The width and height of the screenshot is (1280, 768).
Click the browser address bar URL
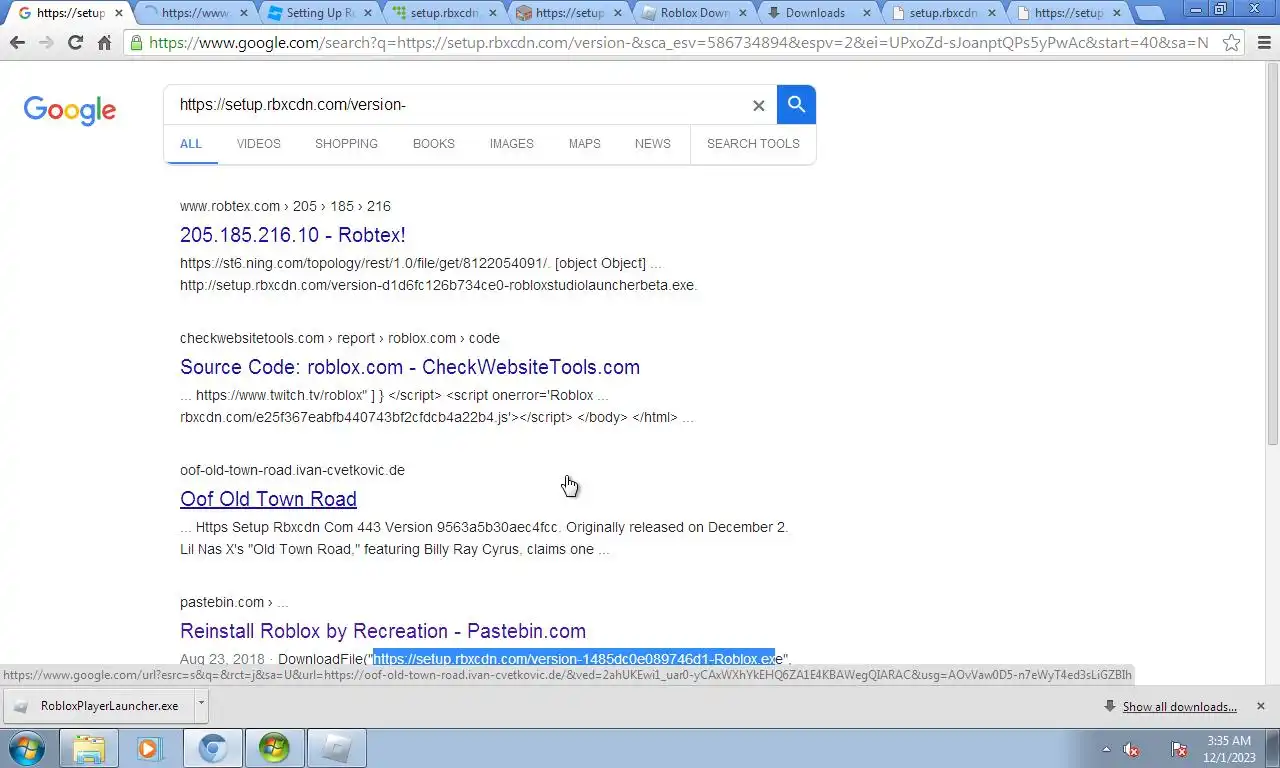coord(678,43)
